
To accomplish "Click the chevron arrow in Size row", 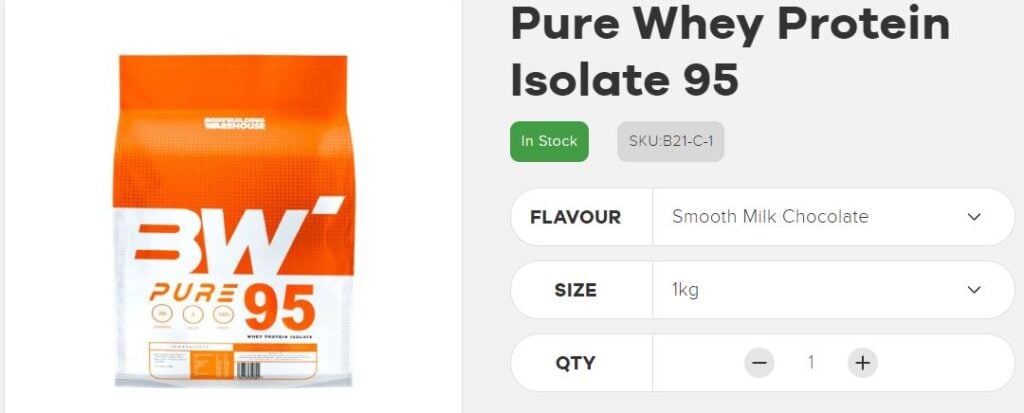I will [974, 289].
